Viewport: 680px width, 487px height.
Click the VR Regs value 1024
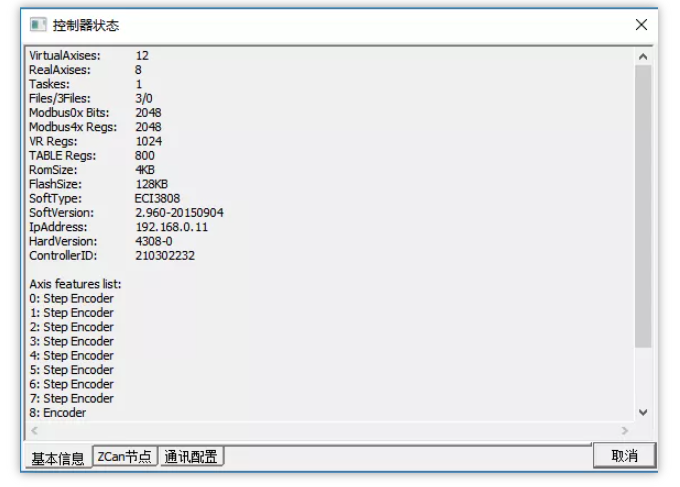click(148, 141)
